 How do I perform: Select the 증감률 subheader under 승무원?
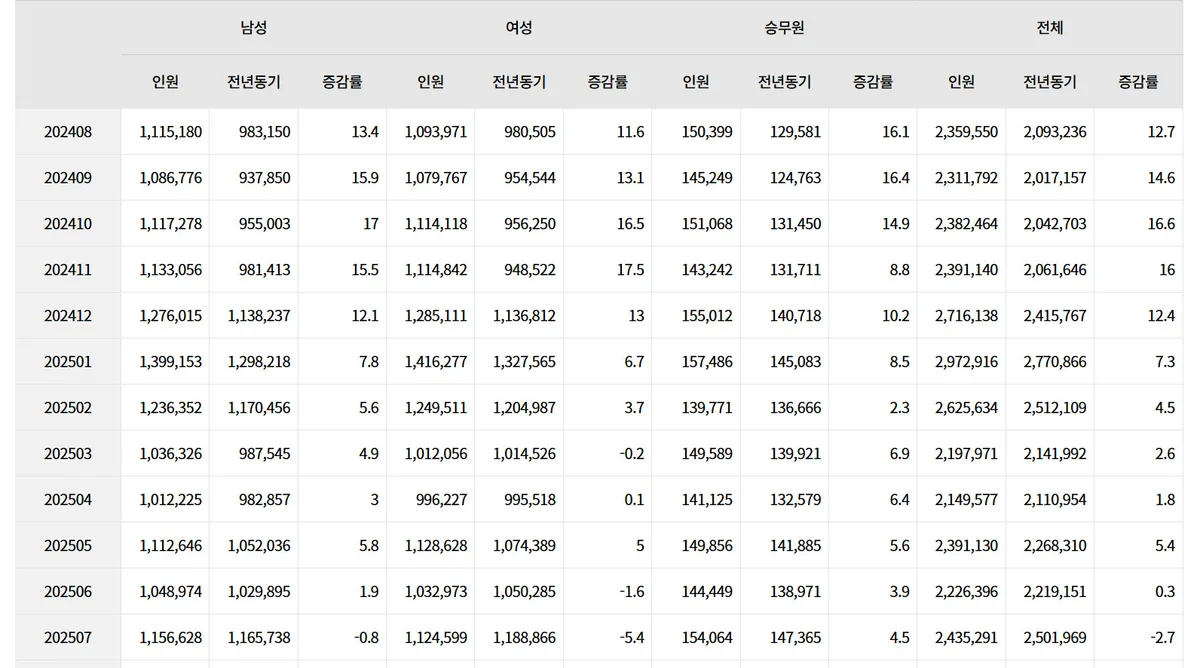[872, 82]
